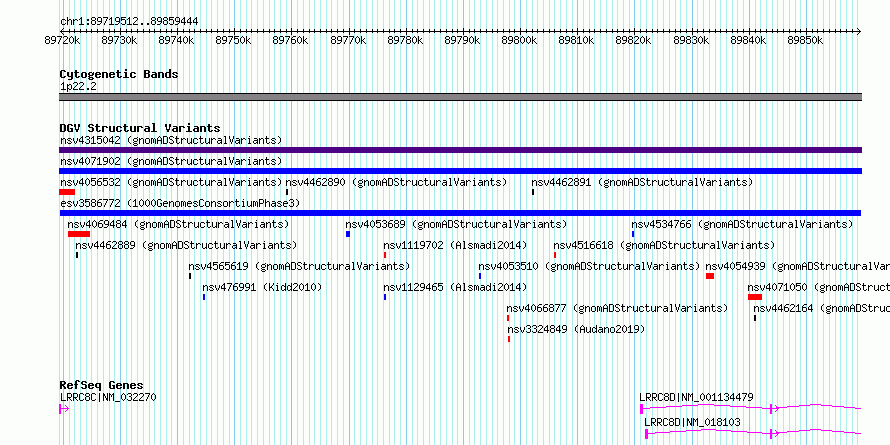
Task: Open nsv1129465 Alsmadi2014 variant label
Action: [455, 287]
